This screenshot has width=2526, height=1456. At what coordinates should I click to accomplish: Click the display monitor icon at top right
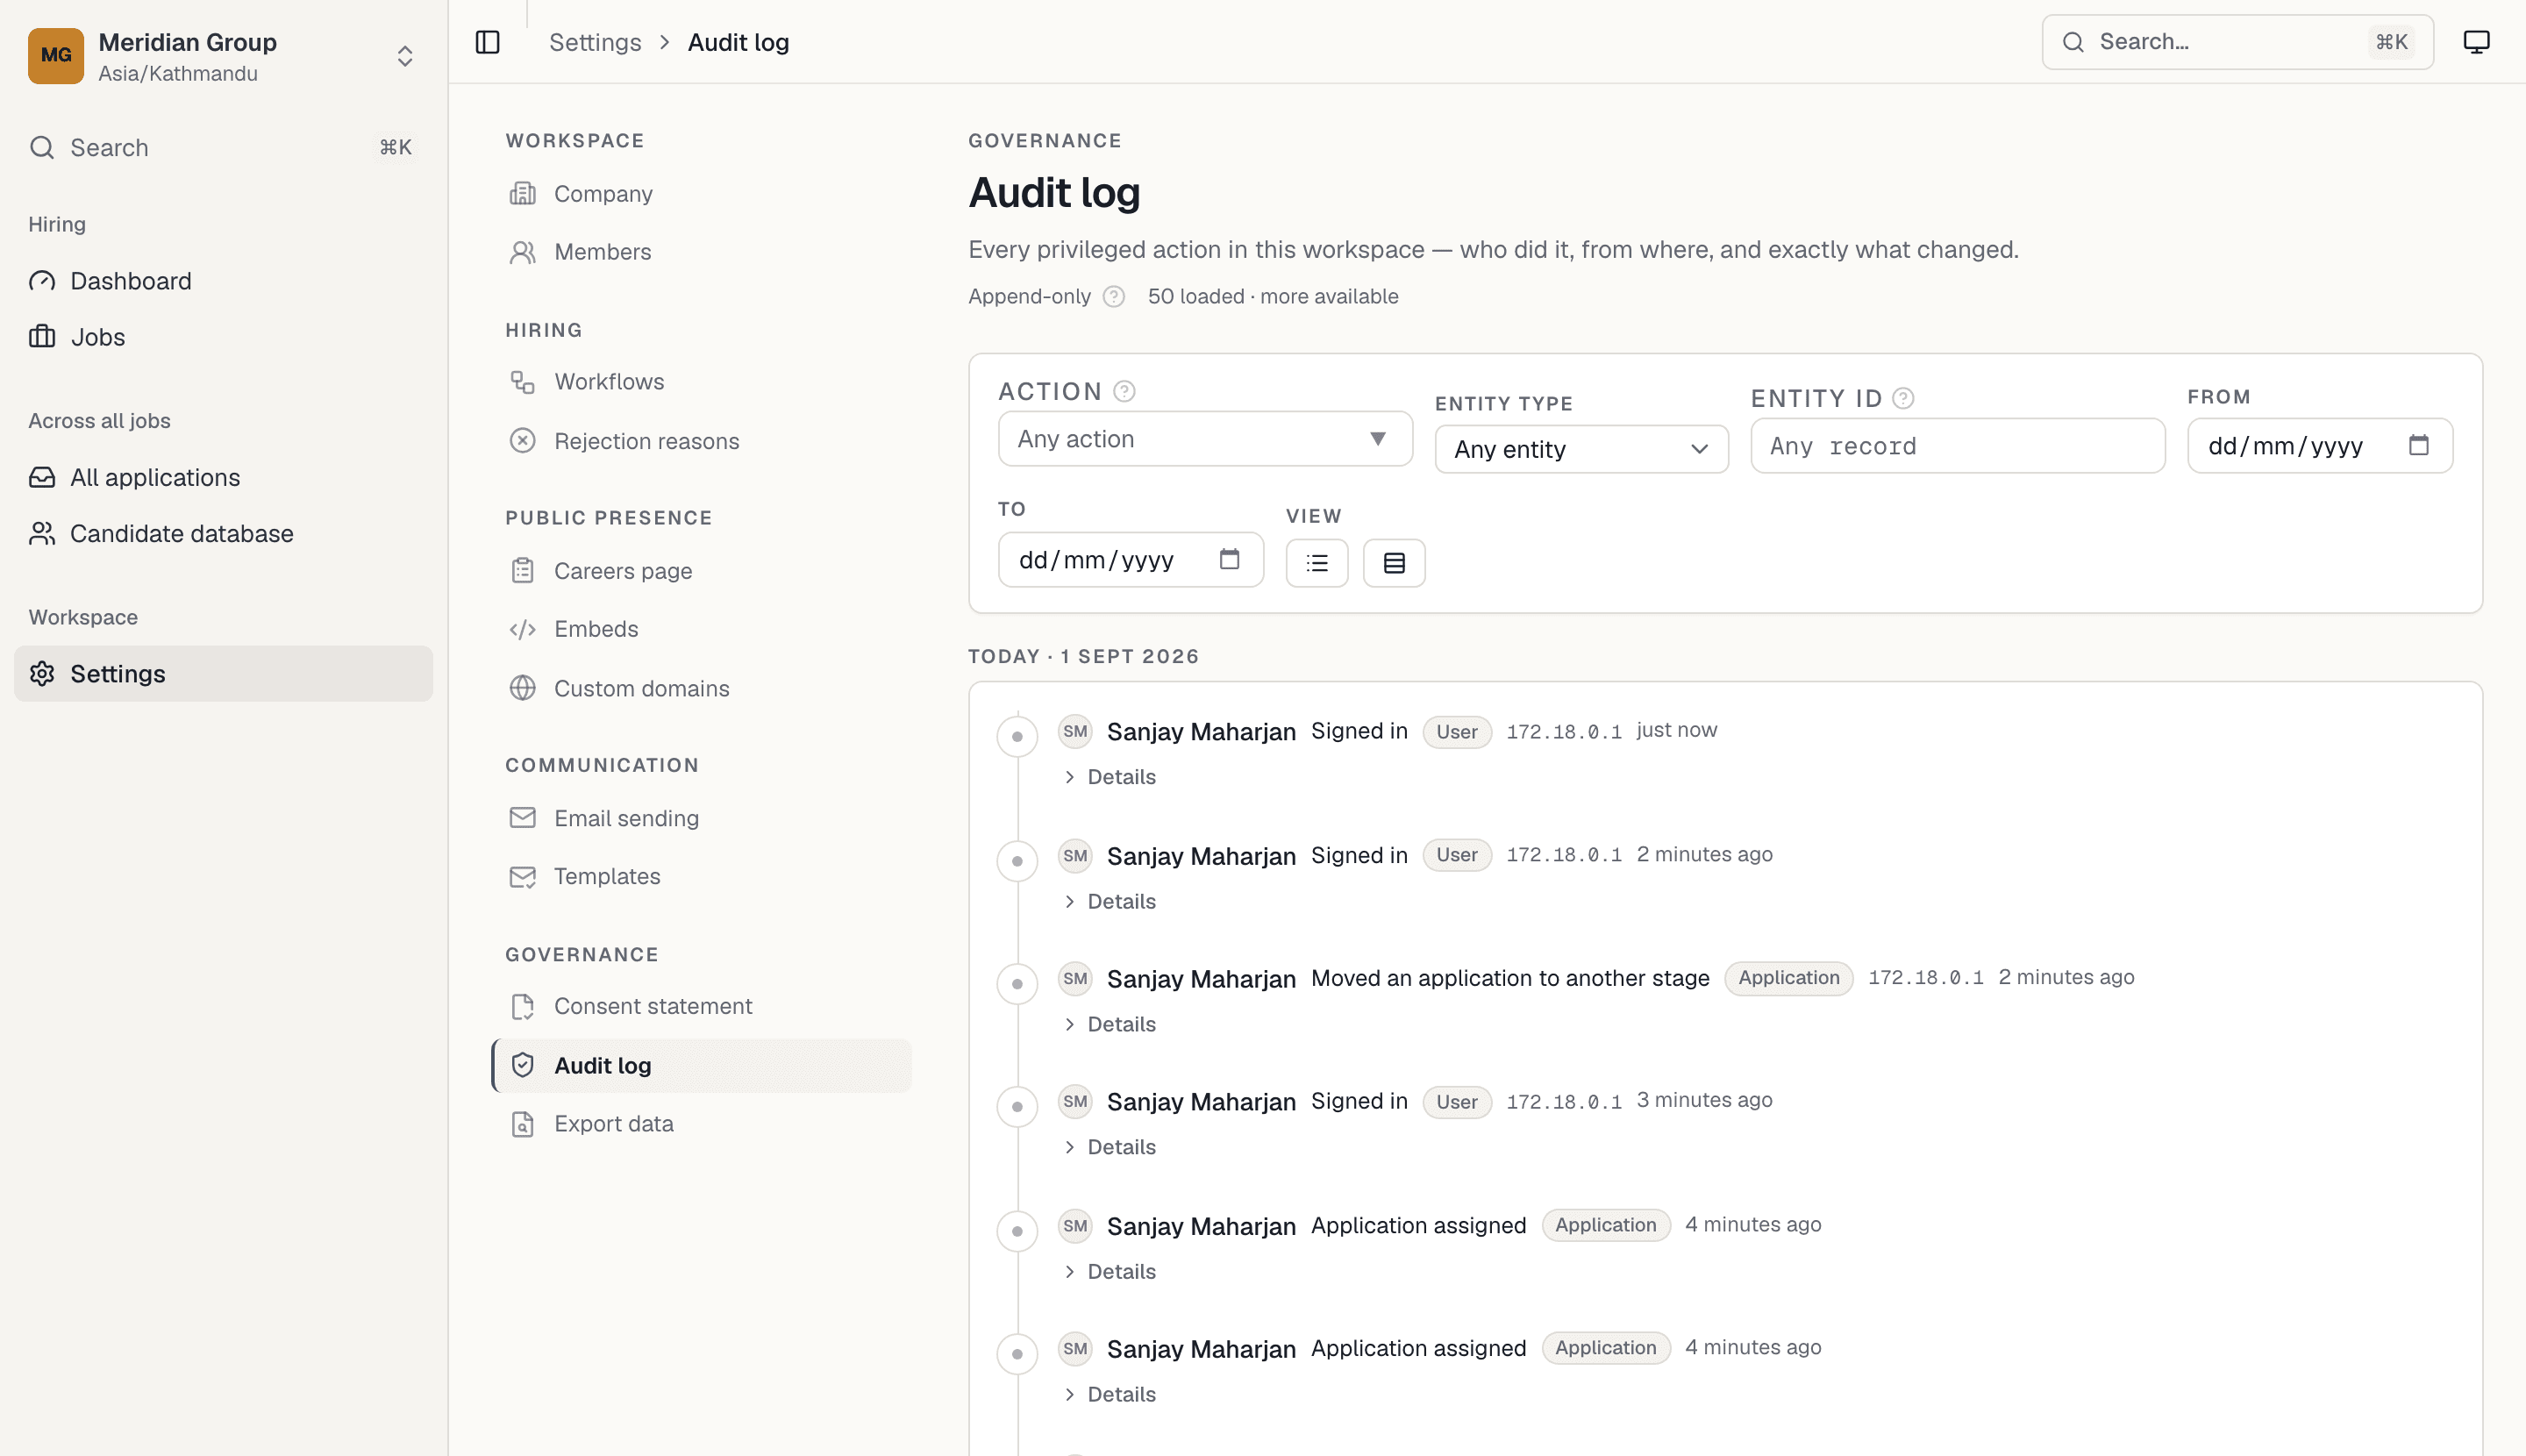tap(2476, 42)
